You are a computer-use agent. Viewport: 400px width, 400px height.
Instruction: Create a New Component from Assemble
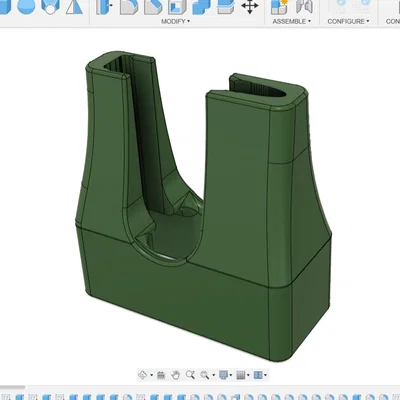[x=279, y=7]
